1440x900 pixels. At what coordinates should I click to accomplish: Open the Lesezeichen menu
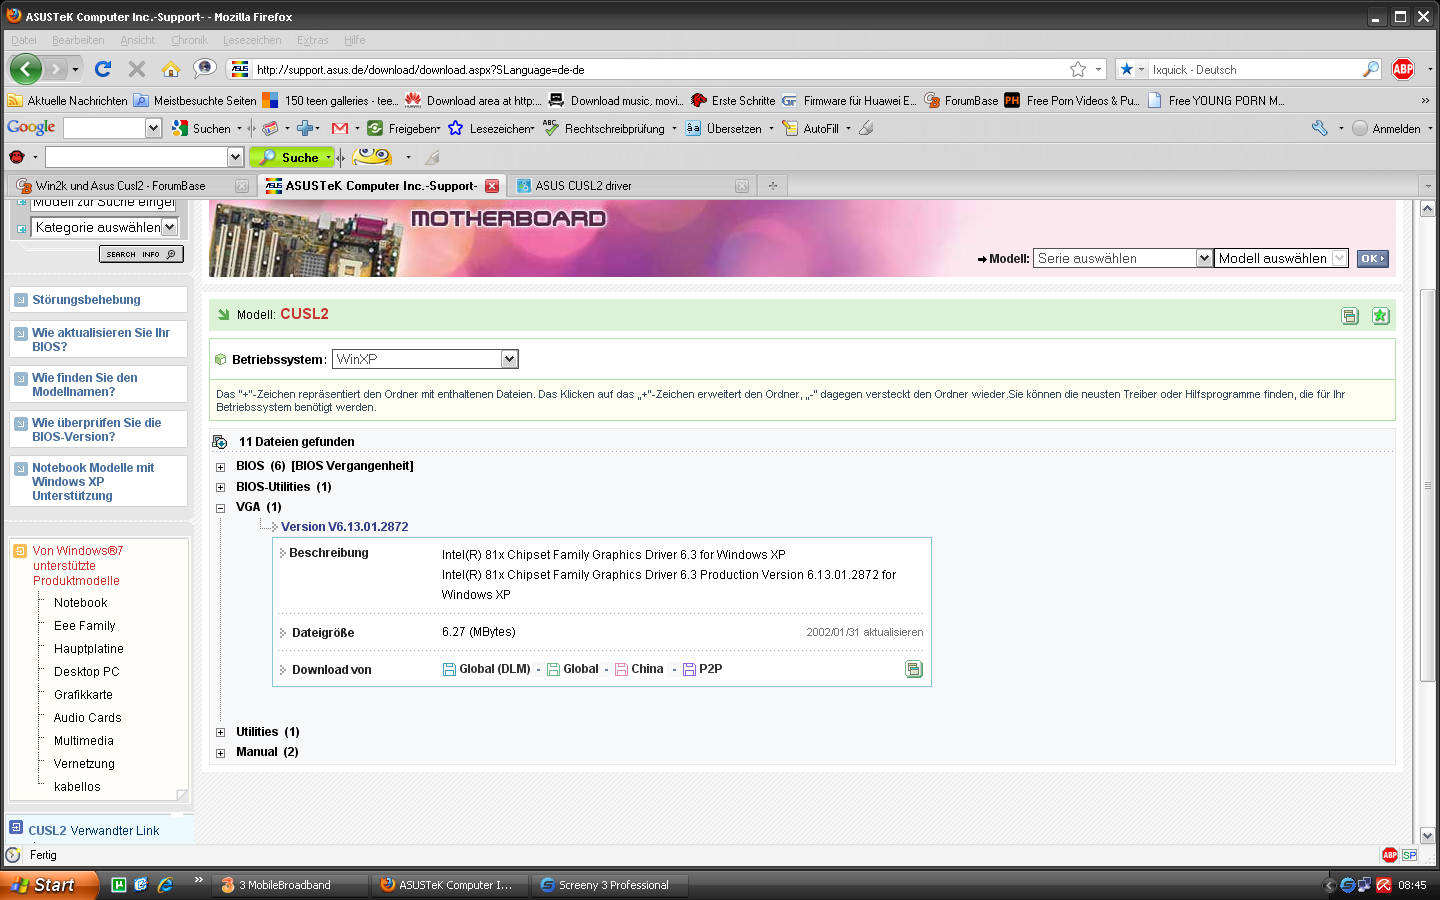point(252,40)
